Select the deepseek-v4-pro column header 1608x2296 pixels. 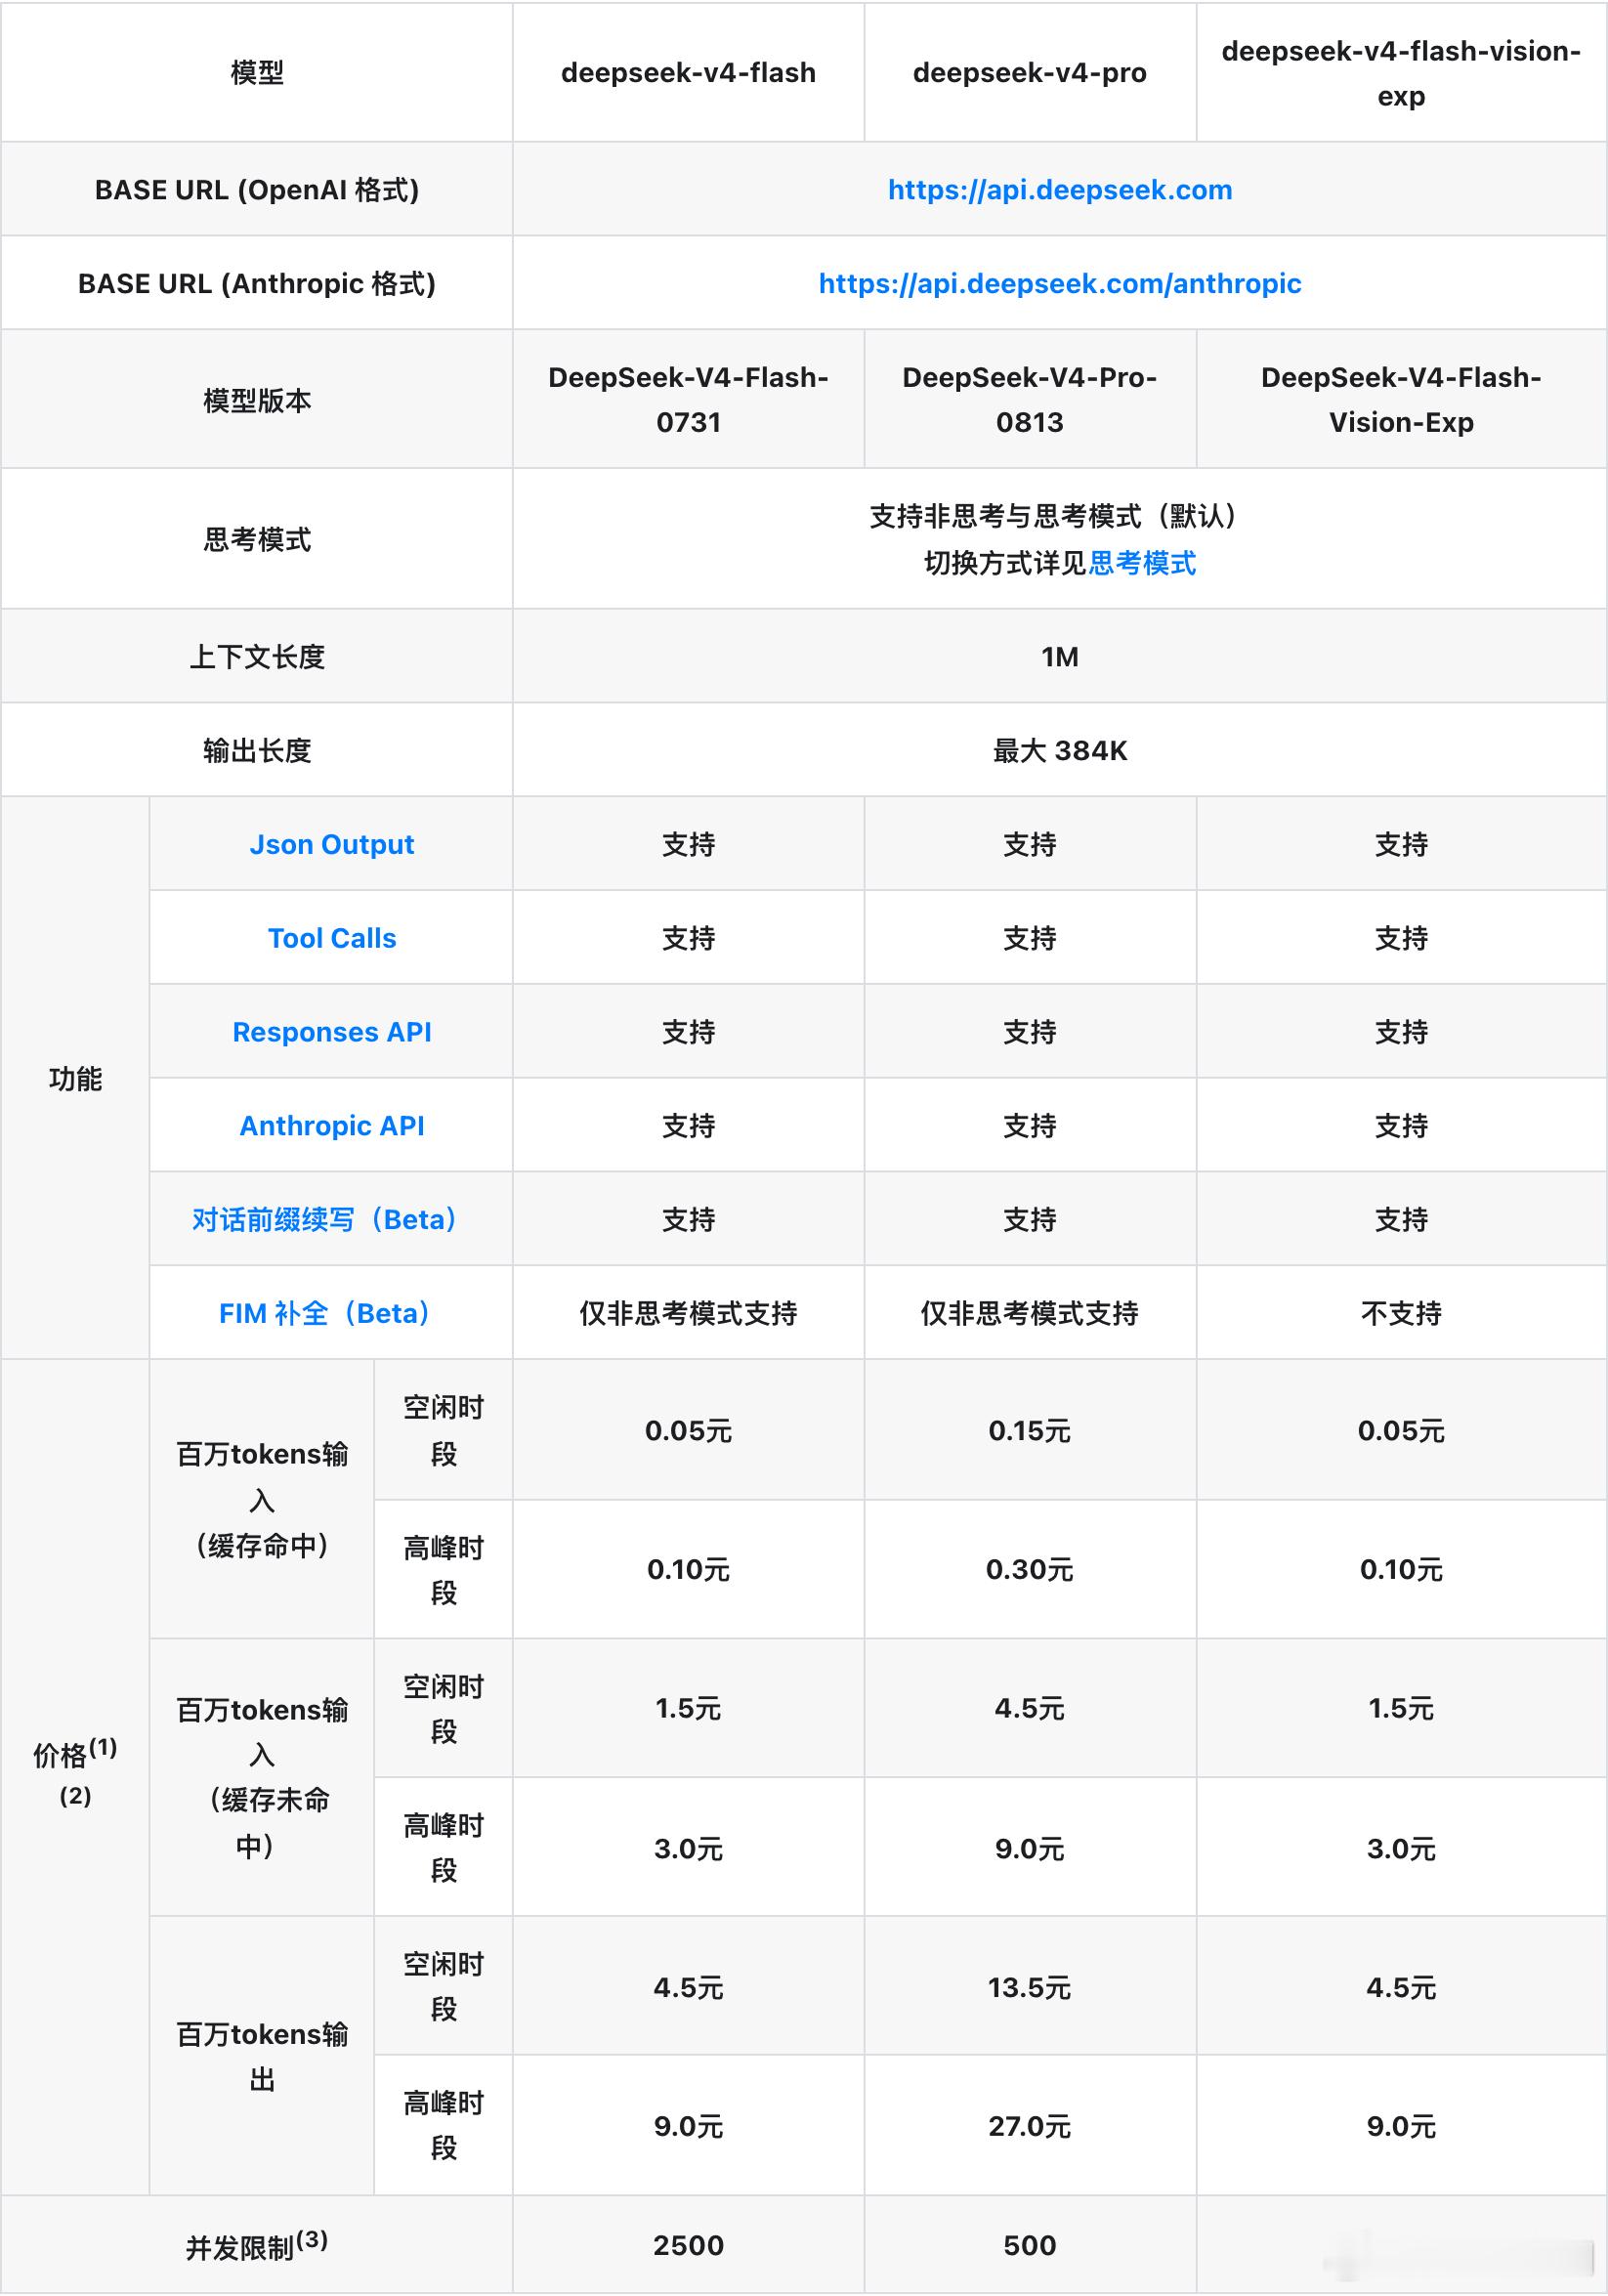pos(1030,72)
